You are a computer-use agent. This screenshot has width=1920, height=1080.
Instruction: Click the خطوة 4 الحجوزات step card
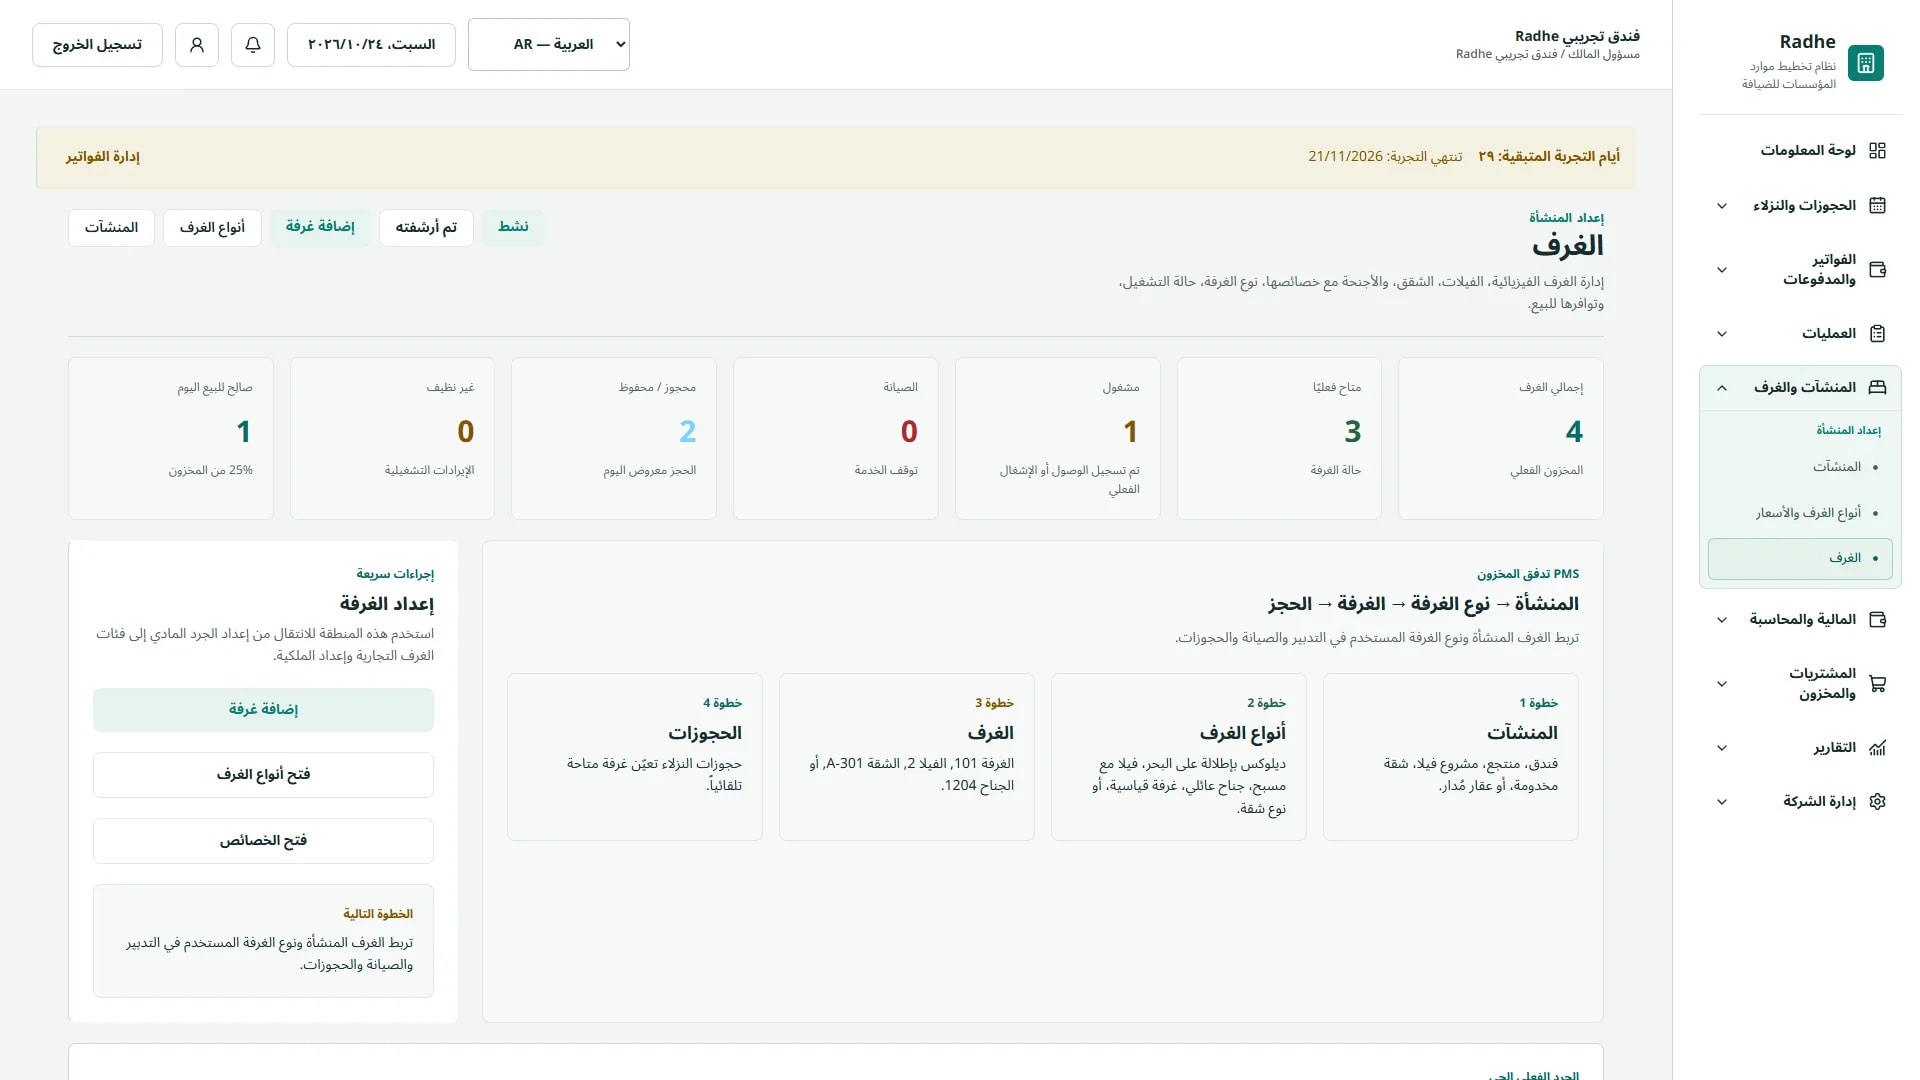coord(635,757)
